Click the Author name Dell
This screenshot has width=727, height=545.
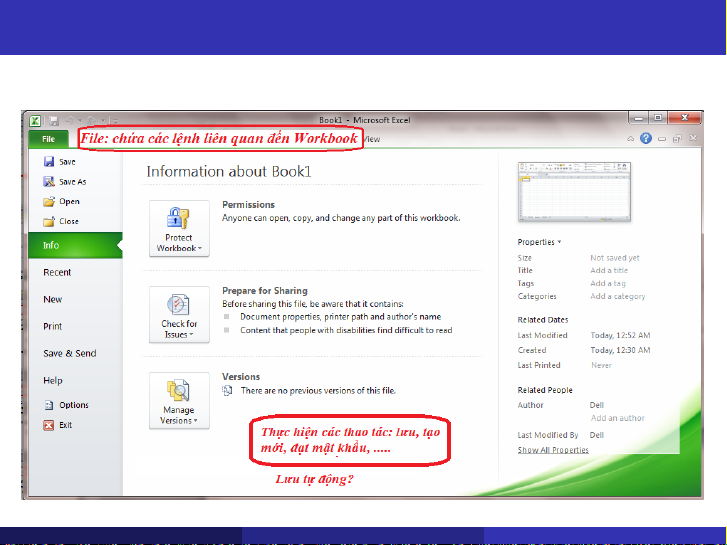pos(597,405)
